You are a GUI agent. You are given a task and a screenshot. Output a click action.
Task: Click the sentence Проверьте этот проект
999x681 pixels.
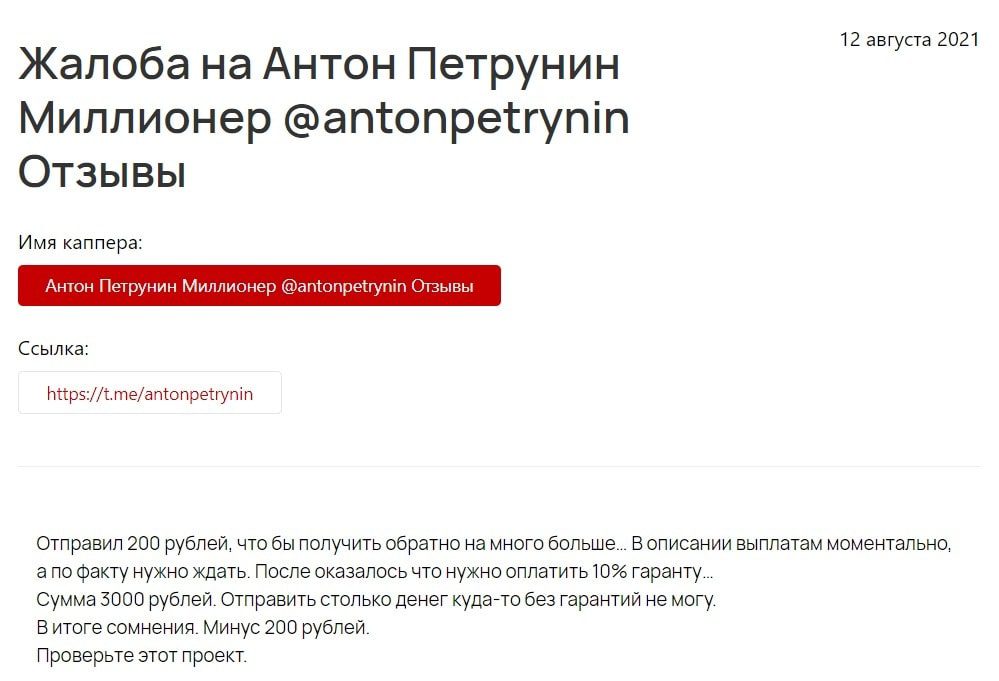pos(141,656)
